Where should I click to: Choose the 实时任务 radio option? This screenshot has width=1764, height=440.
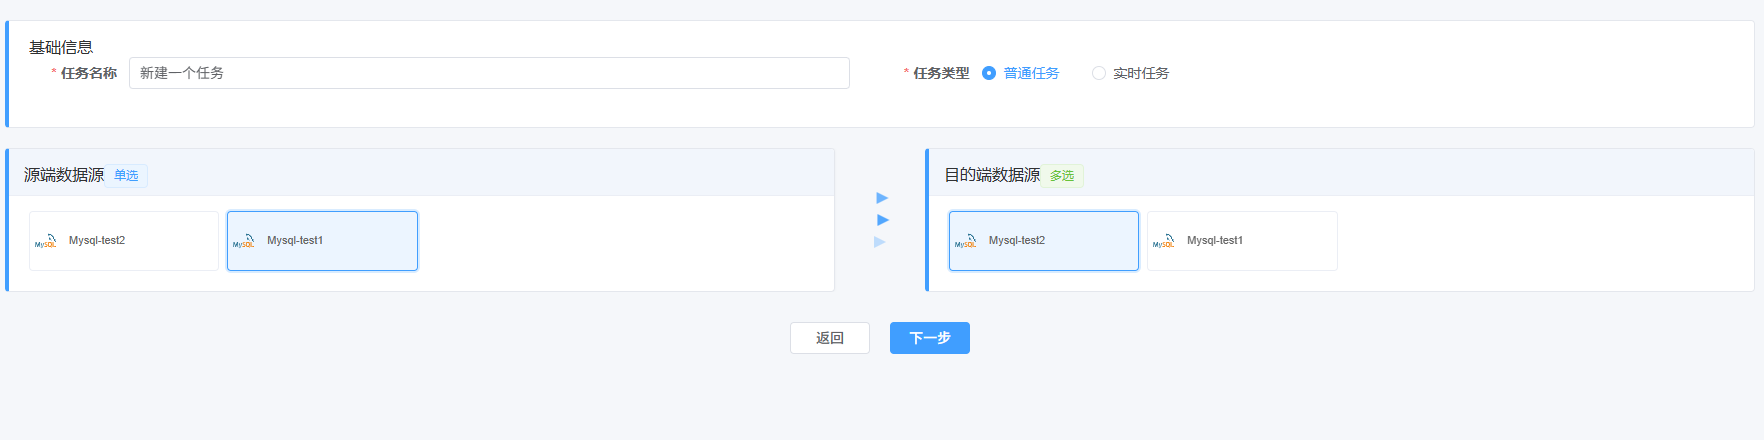[1099, 73]
